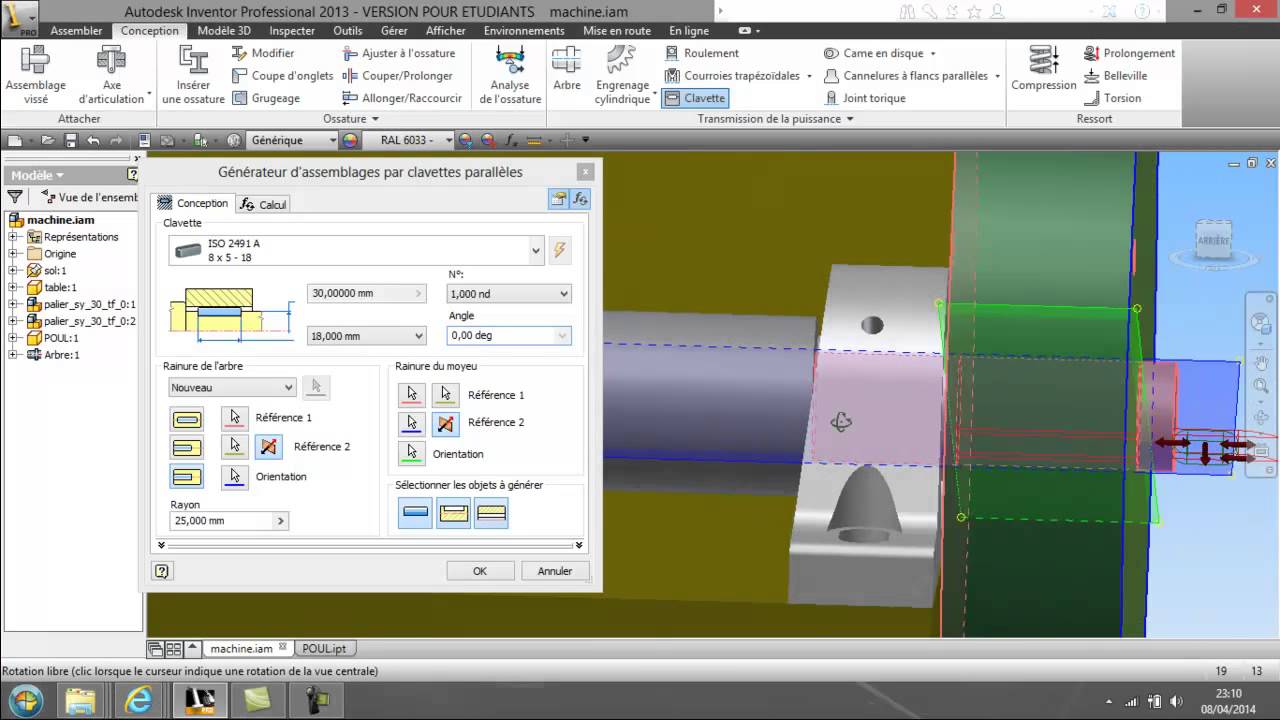
Task: Click the Annuler button
Action: tap(555, 571)
